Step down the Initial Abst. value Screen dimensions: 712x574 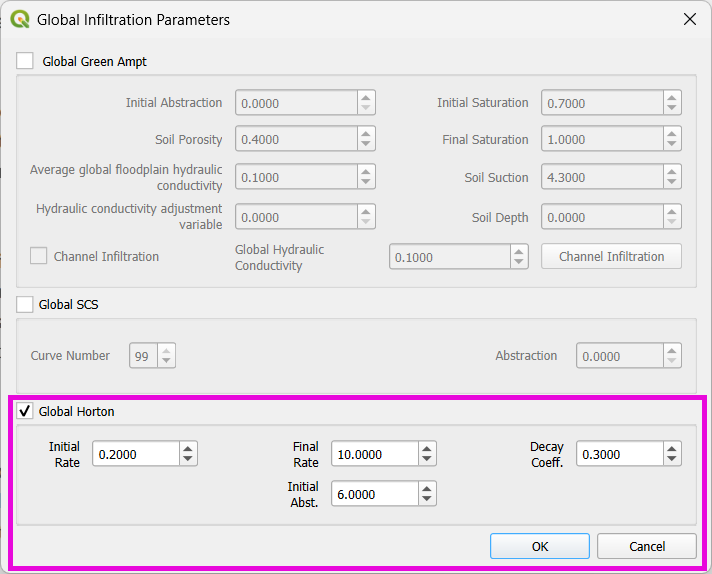click(427, 499)
